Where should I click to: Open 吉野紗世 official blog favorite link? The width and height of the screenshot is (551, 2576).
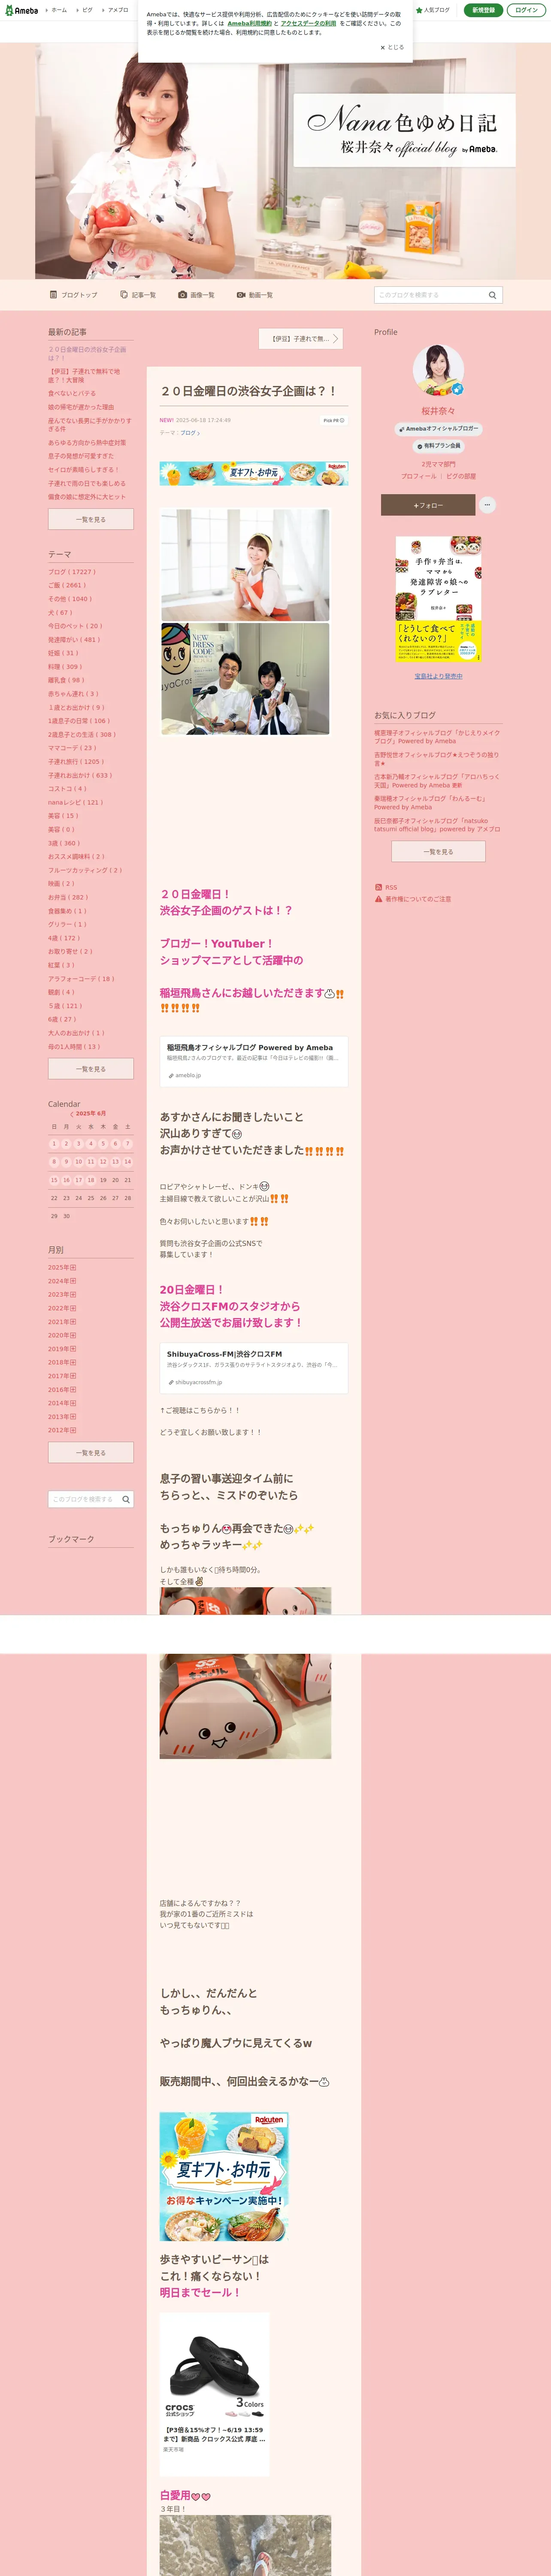point(436,759)
